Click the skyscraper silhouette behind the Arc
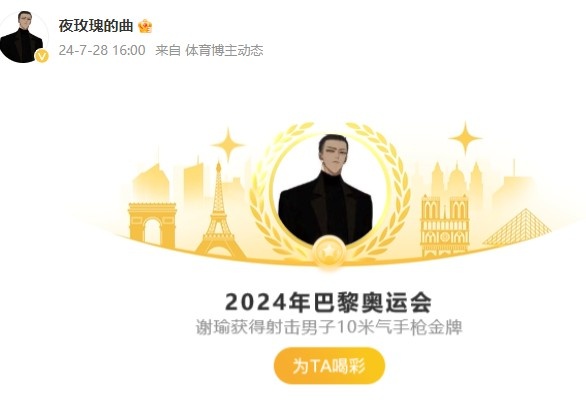586x403 pixels. [151, 183]
